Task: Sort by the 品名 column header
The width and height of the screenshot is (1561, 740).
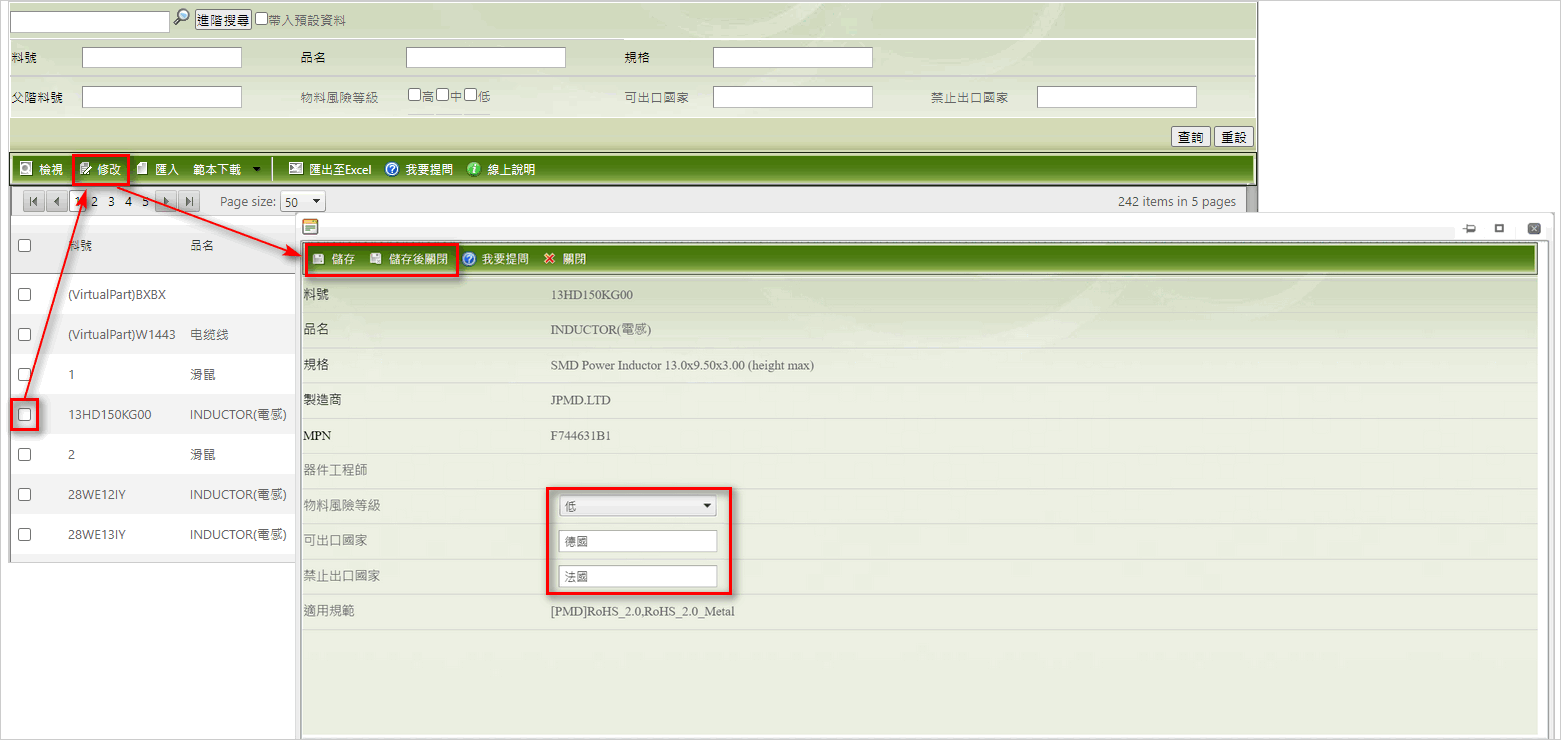Action: pyautogui.click(x=202, y=245)
